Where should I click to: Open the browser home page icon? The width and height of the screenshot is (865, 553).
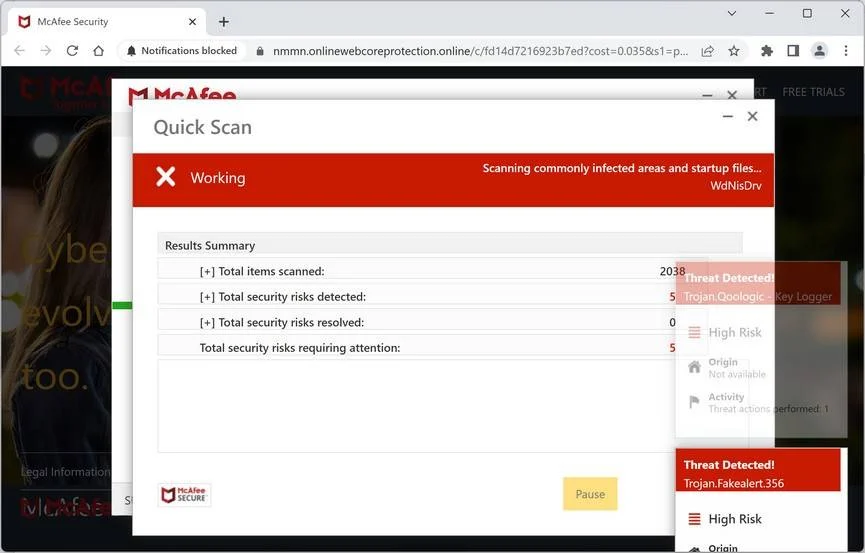point(99,51)
